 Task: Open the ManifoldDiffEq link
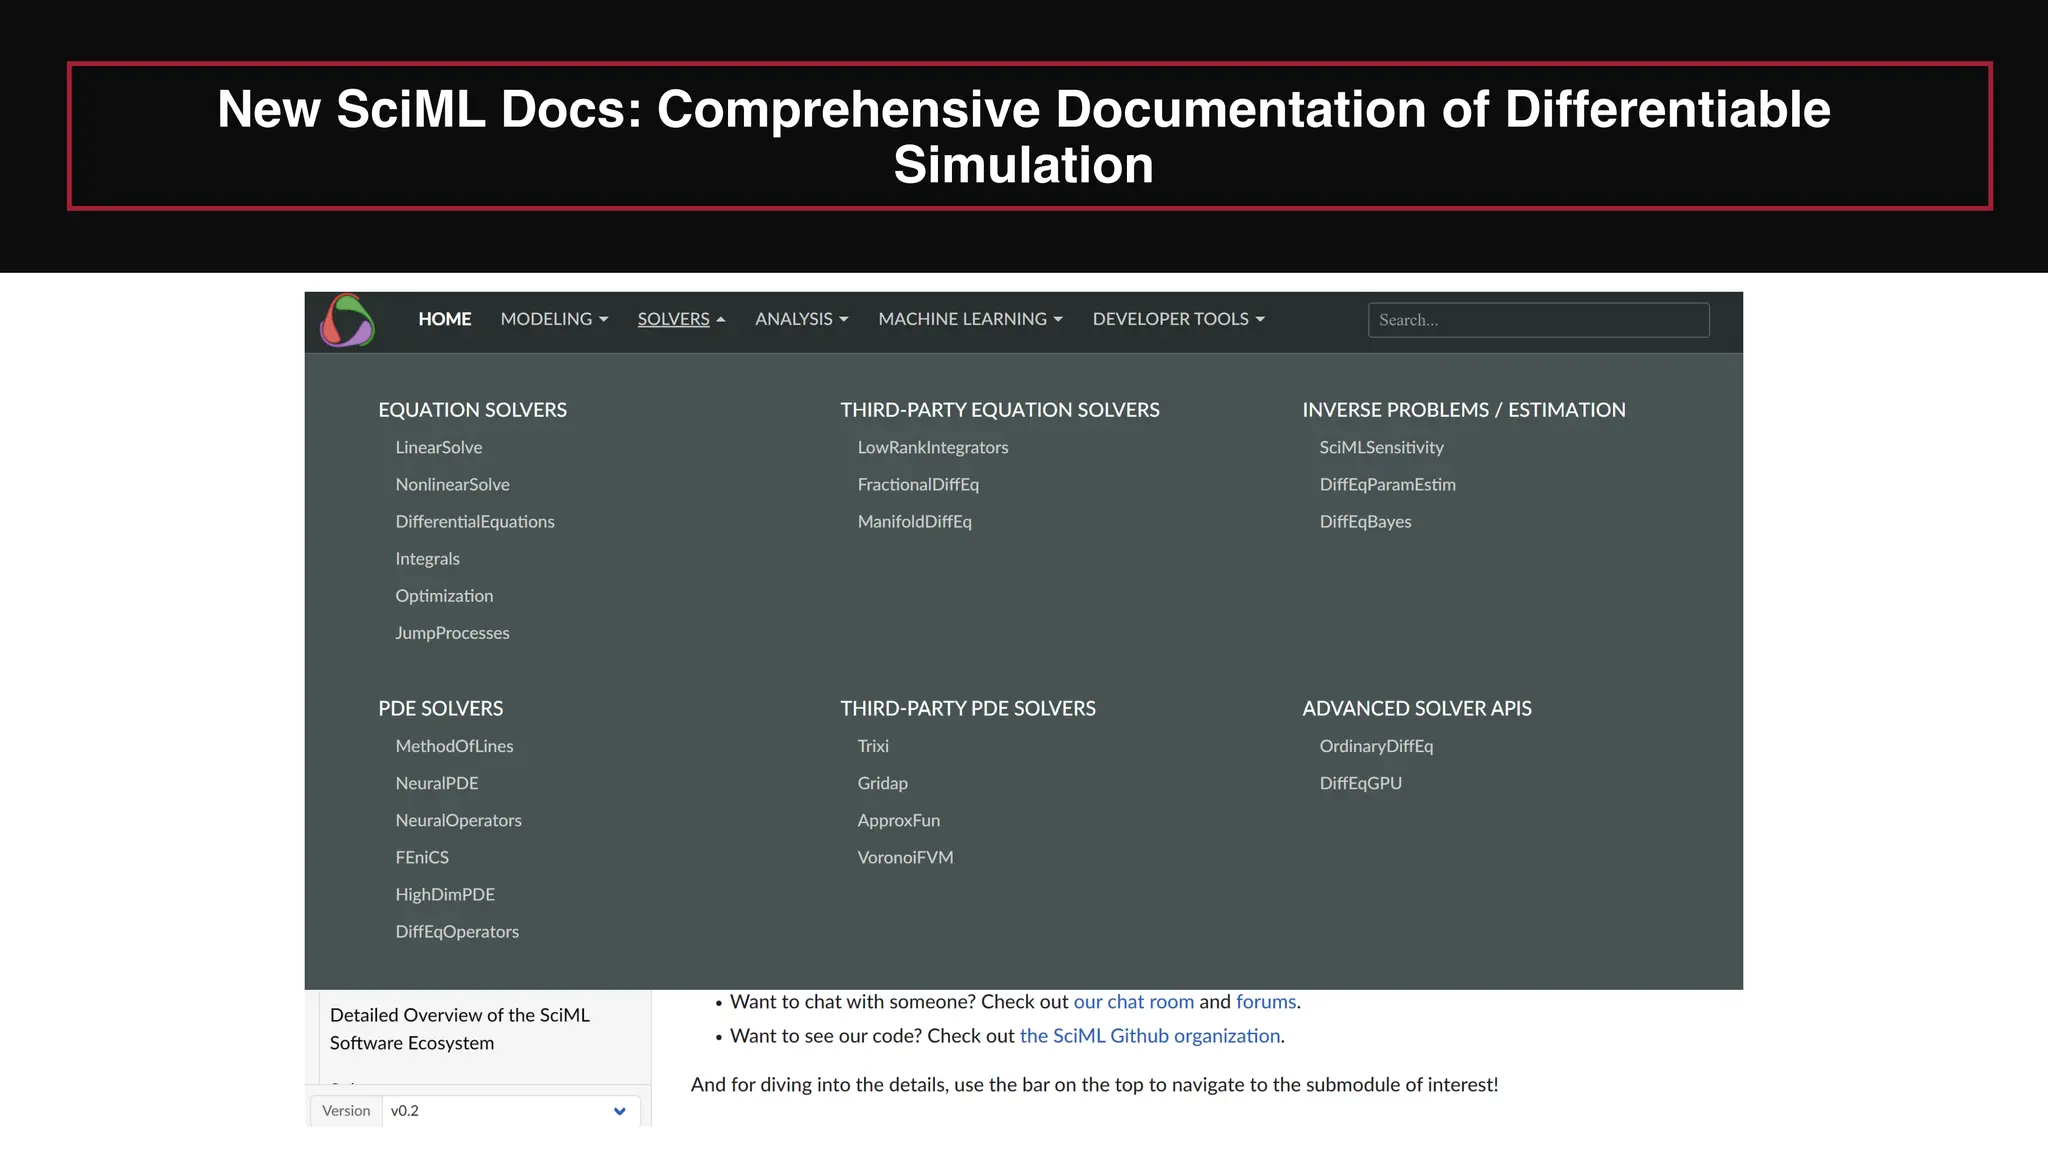pos(914,521)
